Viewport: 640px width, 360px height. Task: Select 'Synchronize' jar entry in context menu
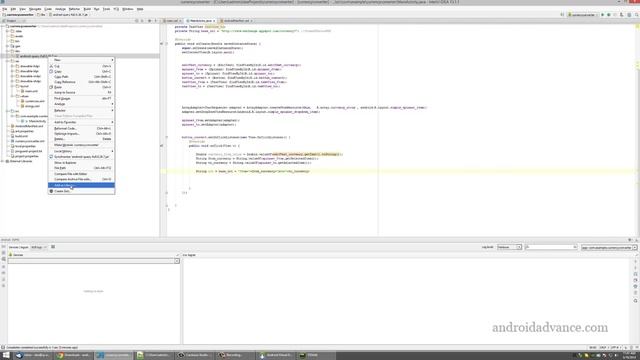(x=81, y=157)
